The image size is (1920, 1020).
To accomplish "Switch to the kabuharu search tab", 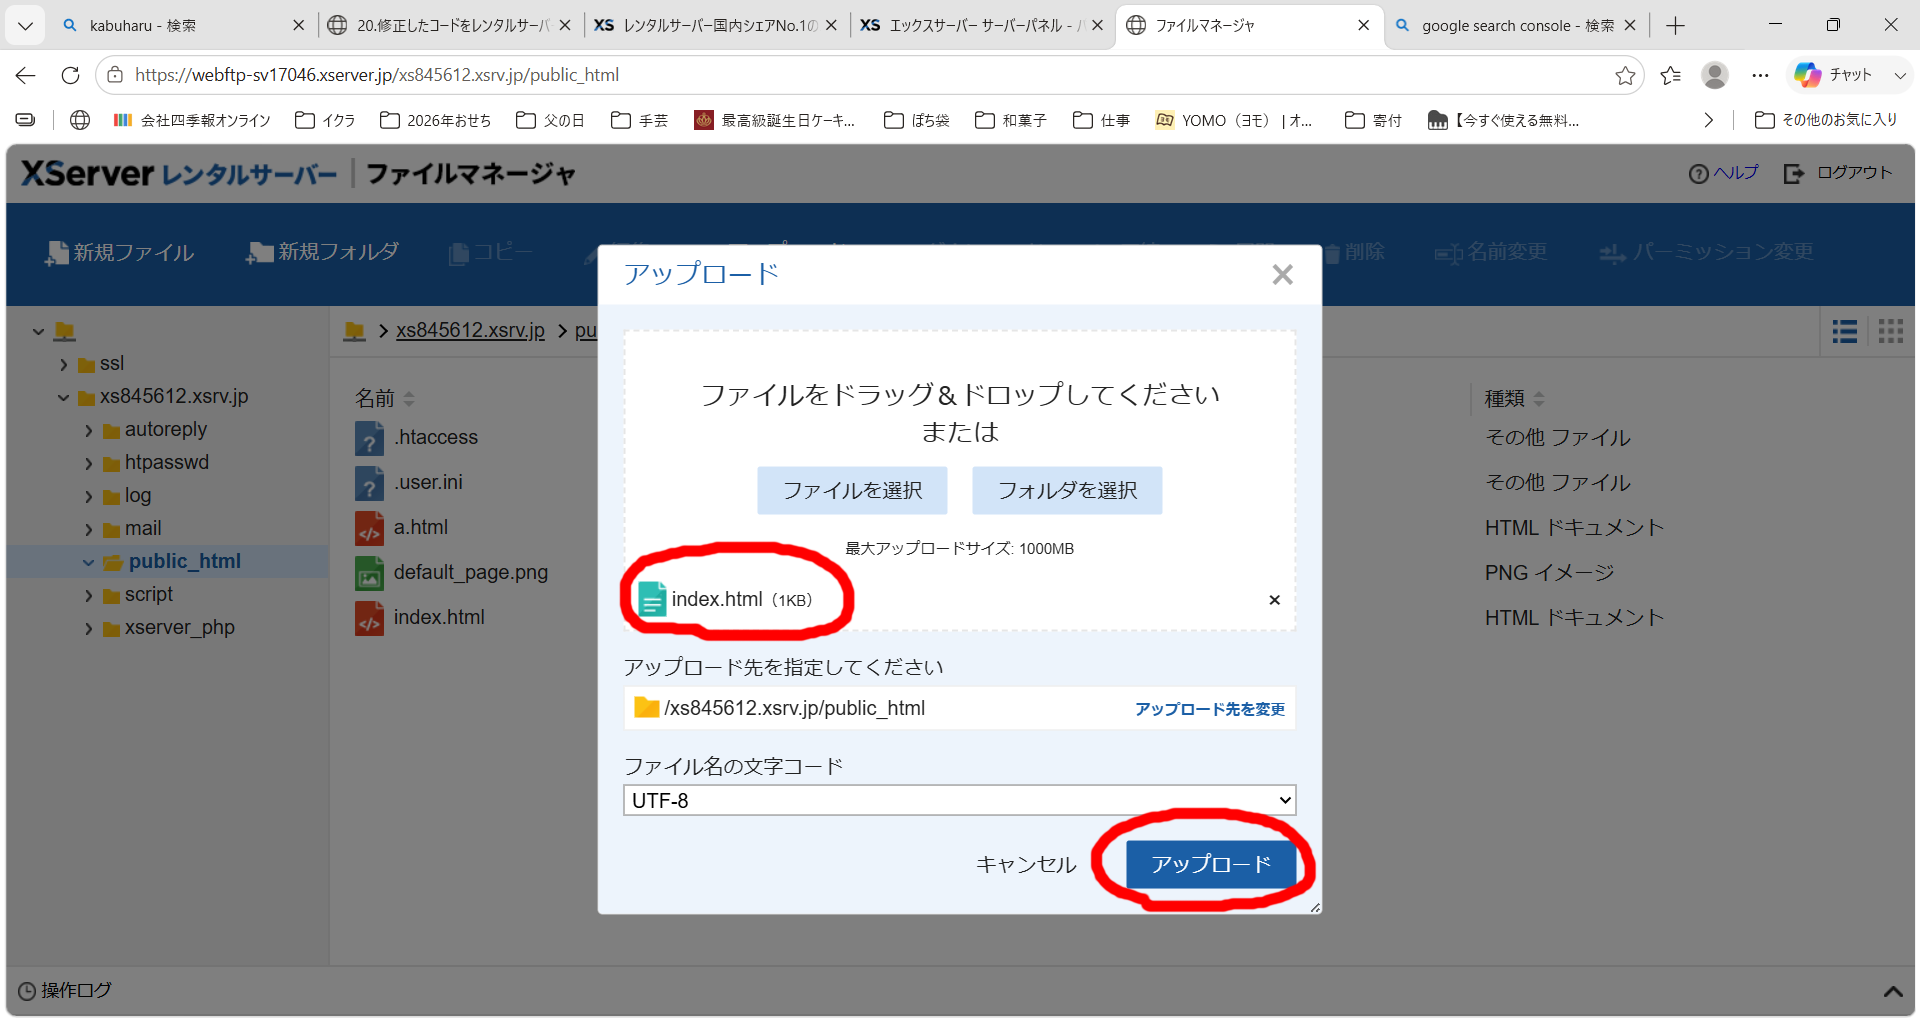I will (181, 25).
